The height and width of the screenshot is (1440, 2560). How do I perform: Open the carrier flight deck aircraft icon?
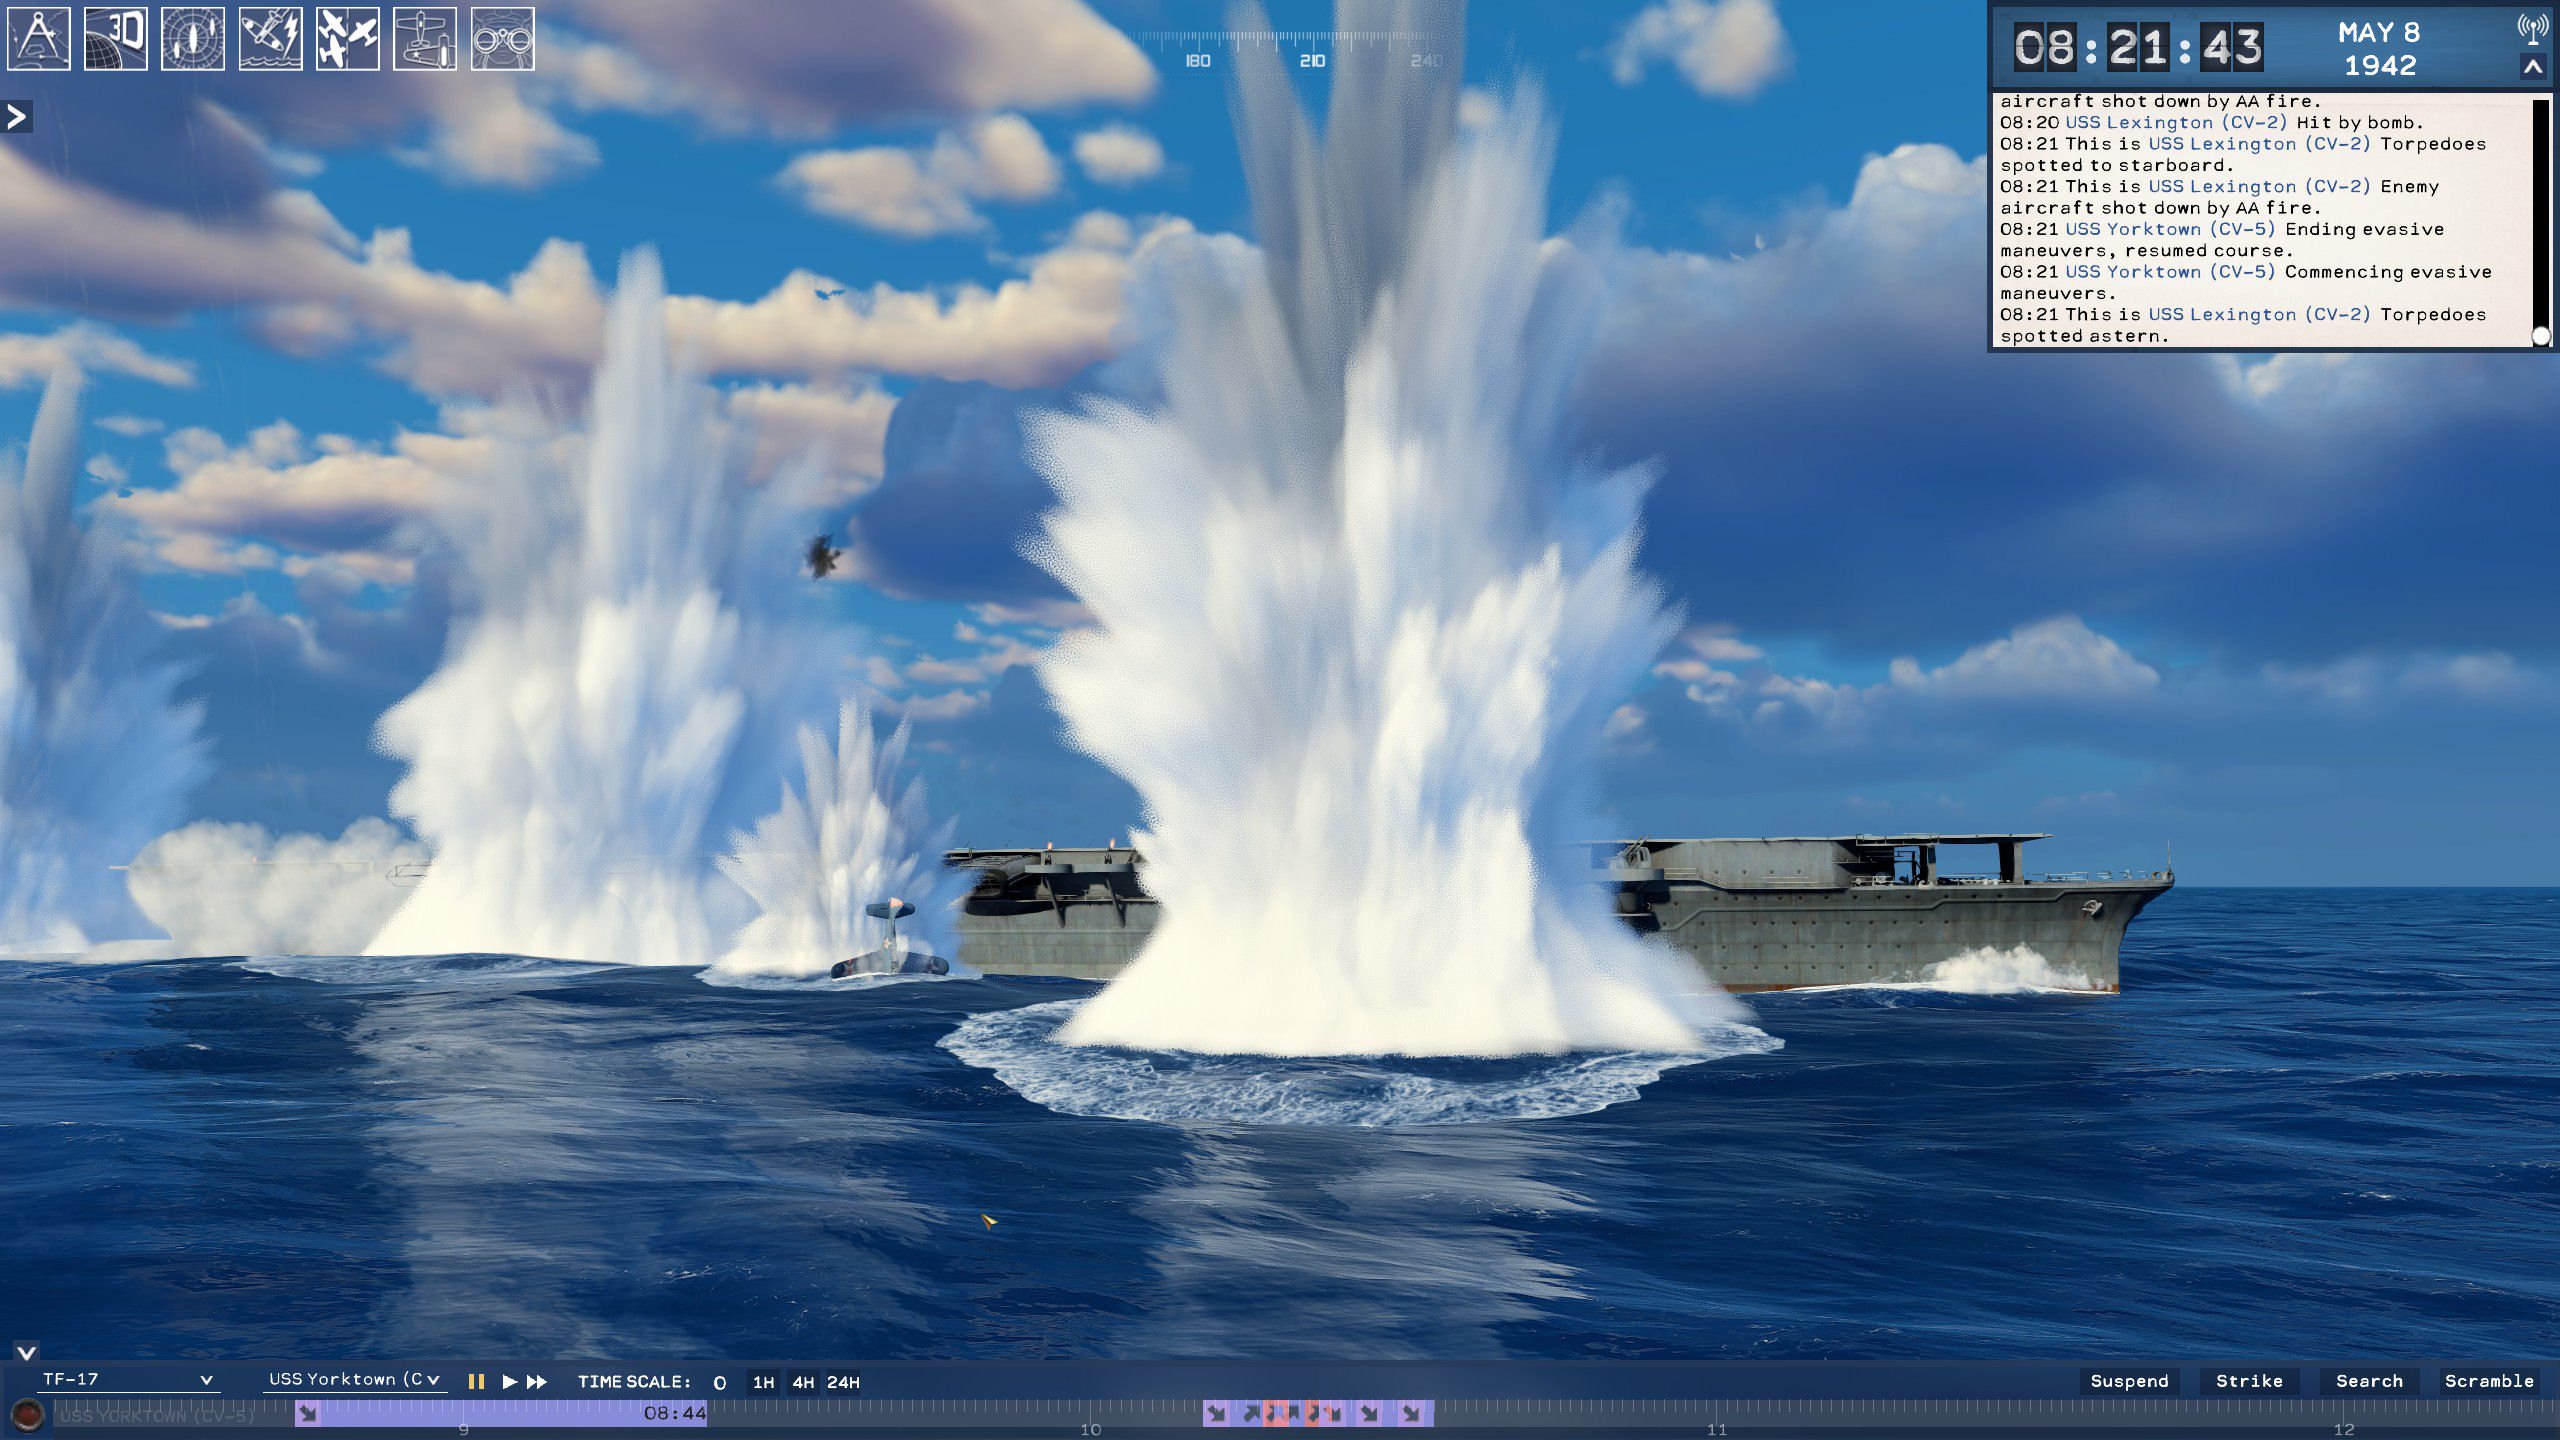click(425, 39)
